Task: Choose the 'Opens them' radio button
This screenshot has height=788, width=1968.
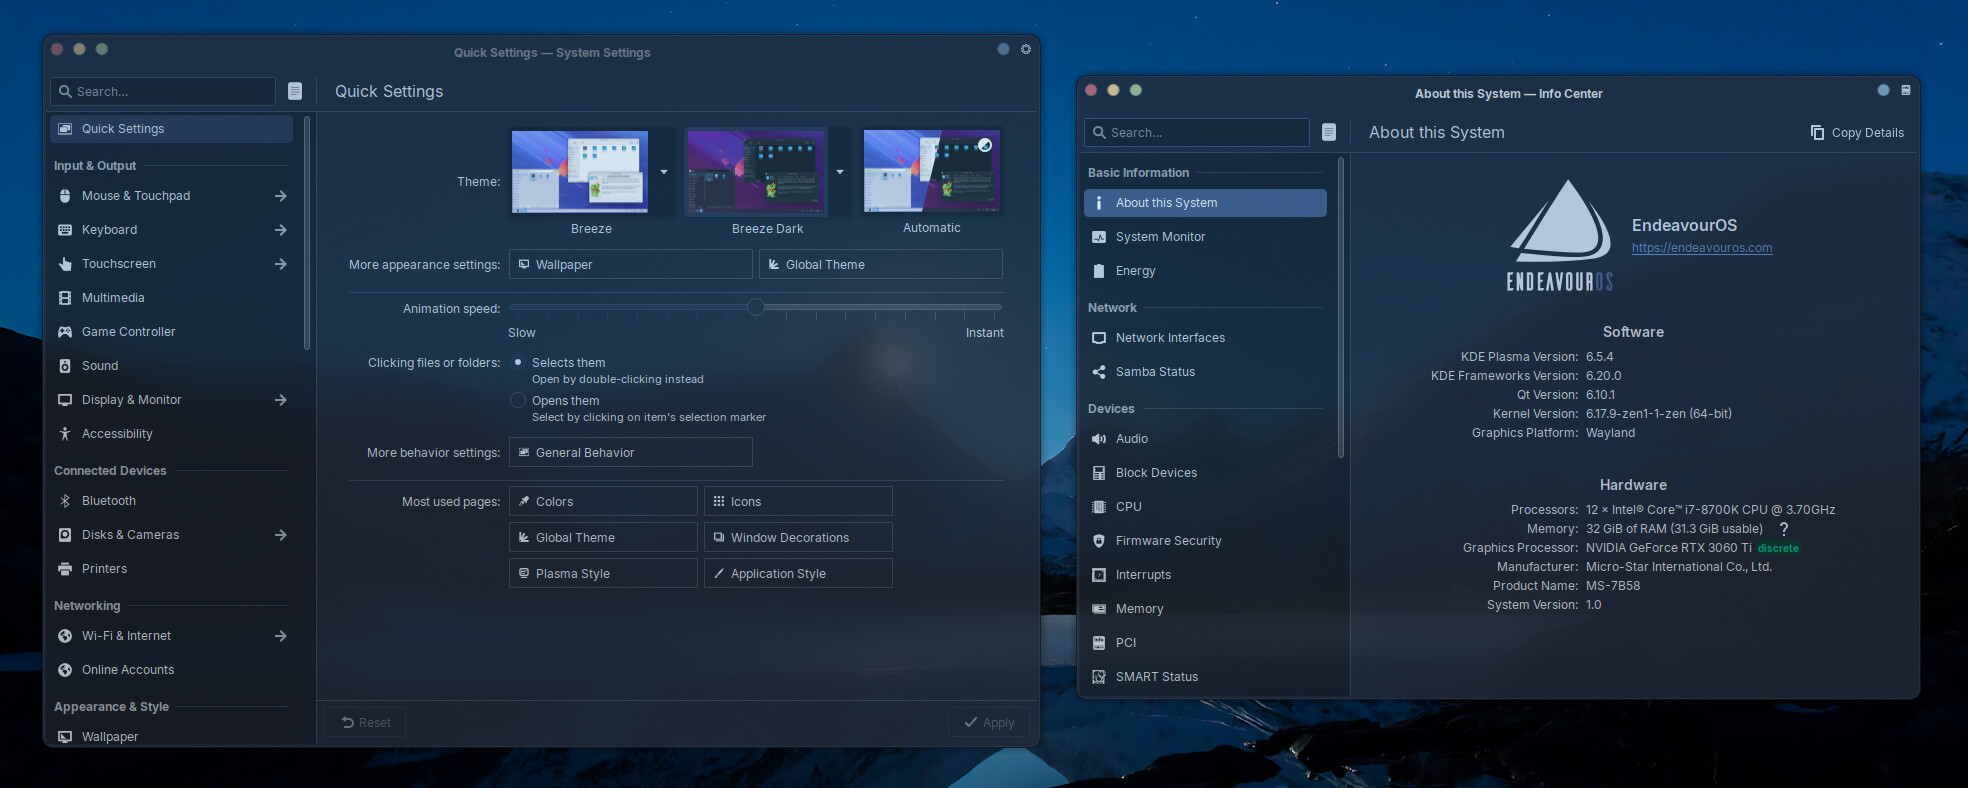Action: tap(518, 401)
